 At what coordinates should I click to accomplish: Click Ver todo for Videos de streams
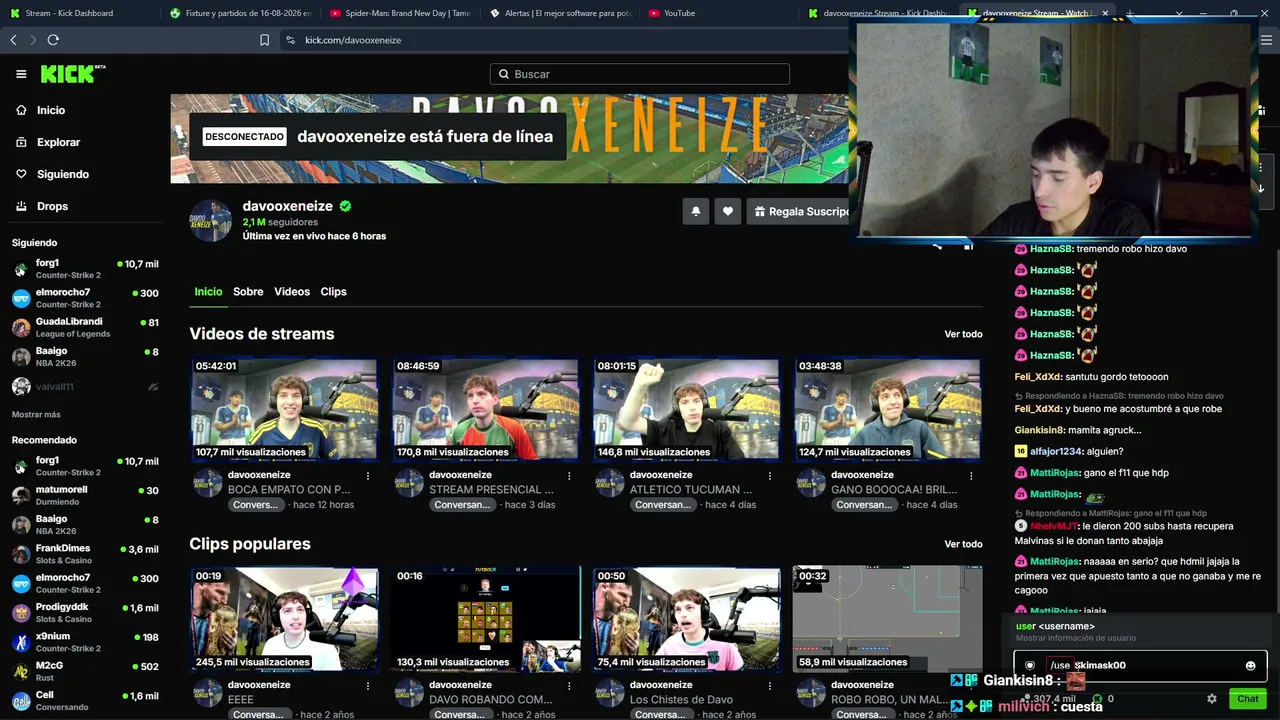(963, 334)
